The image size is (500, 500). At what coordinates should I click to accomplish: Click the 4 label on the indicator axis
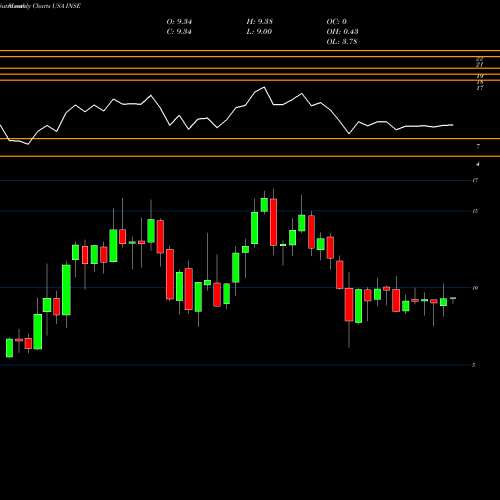(x=478, y=164)
